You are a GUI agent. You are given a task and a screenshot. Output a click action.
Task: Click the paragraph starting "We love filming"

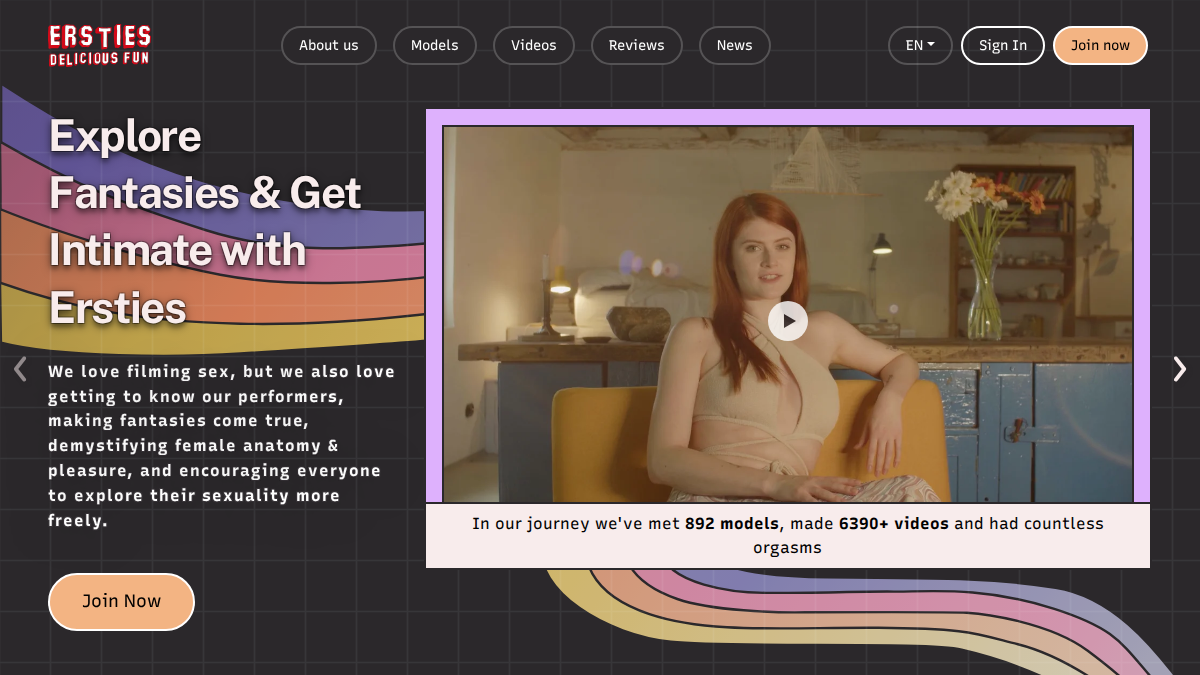coord(222,446)
